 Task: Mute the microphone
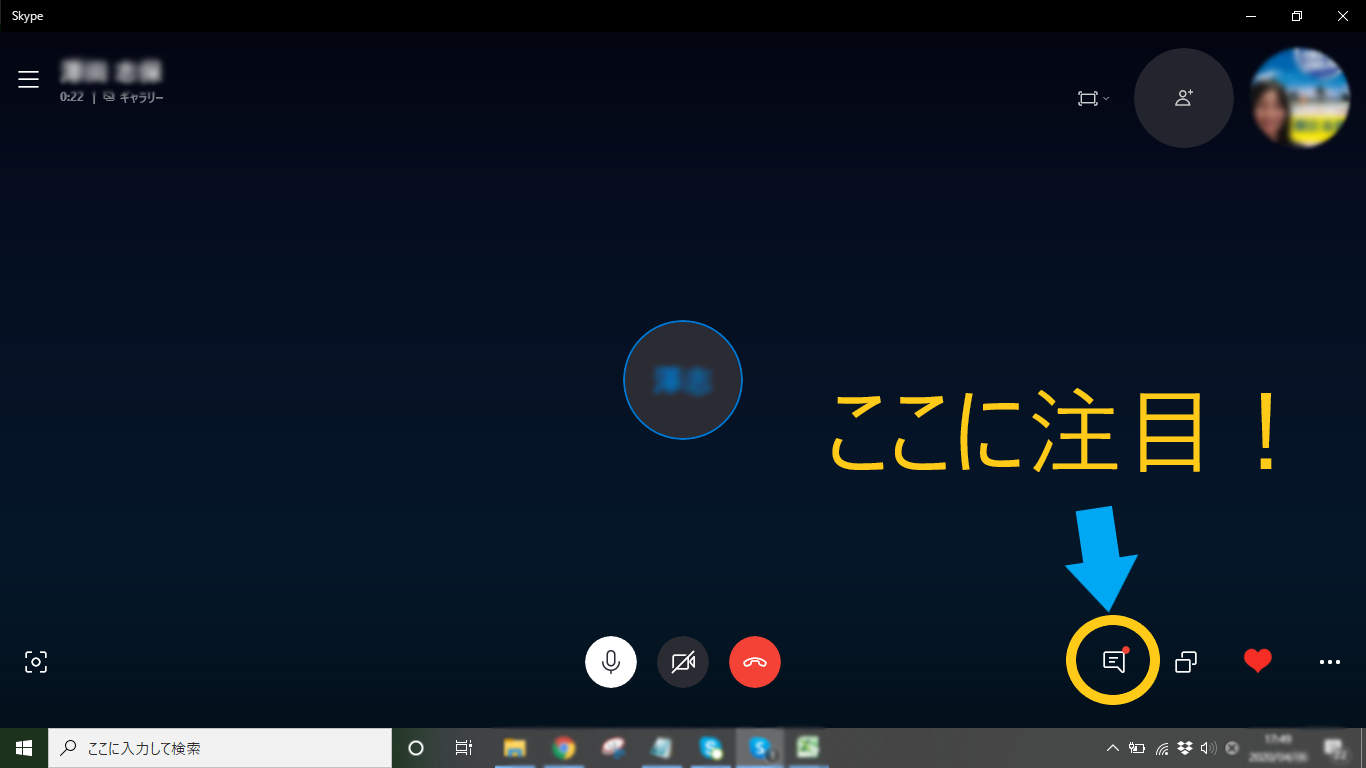(x=610, y=662)
